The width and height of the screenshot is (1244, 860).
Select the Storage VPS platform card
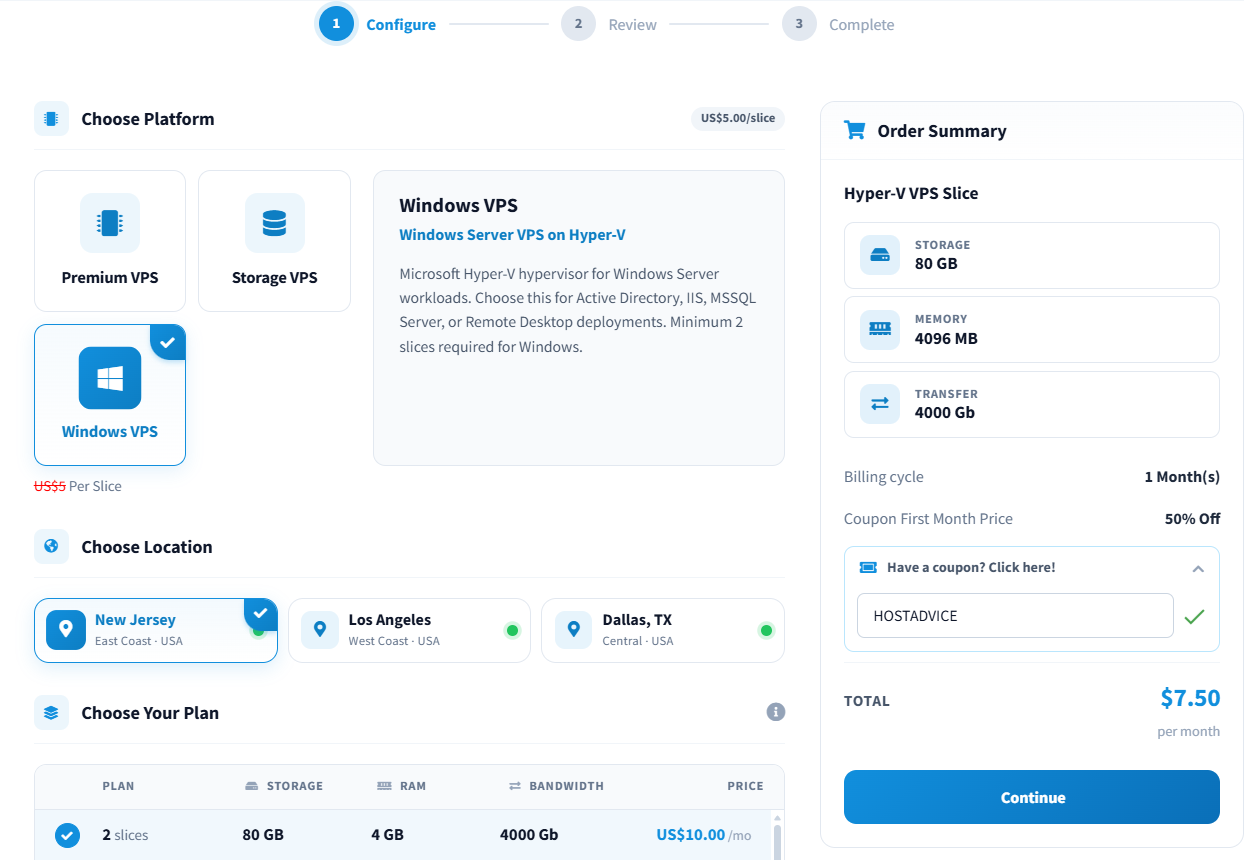coord(274,241)
